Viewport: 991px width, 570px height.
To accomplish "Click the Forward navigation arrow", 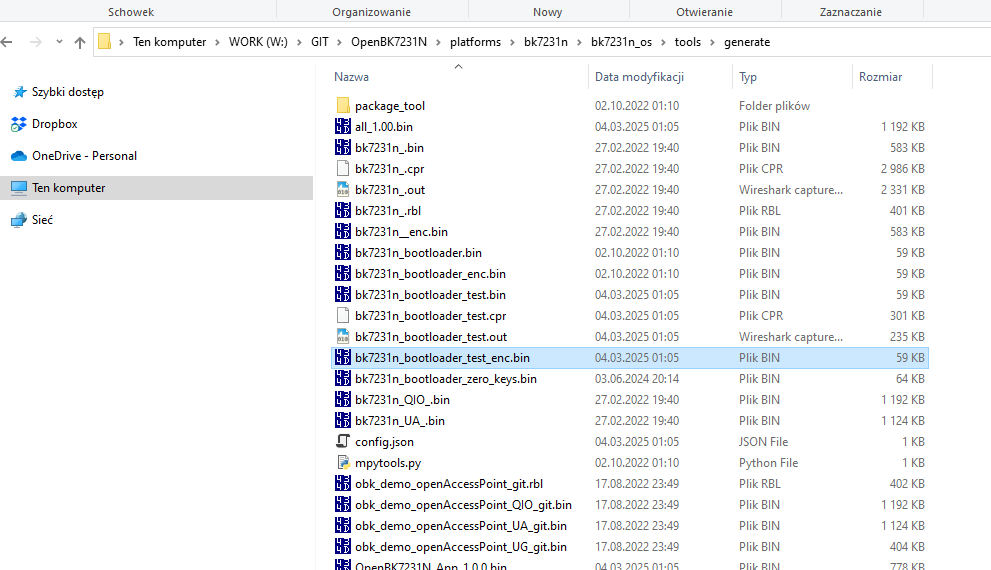I will point(36,42).
